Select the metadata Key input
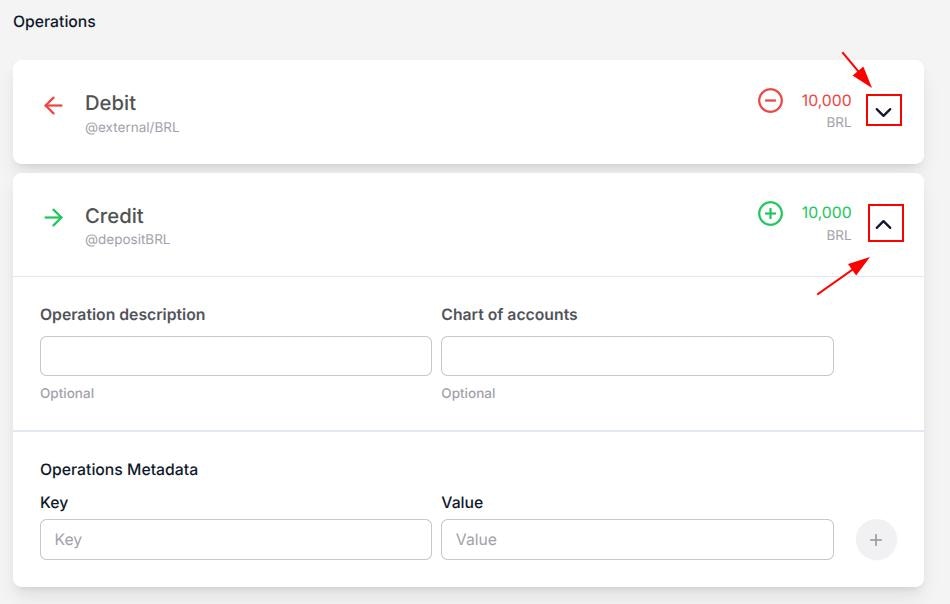The height and width of the screenshot is (604, 950). click(236, 540)
